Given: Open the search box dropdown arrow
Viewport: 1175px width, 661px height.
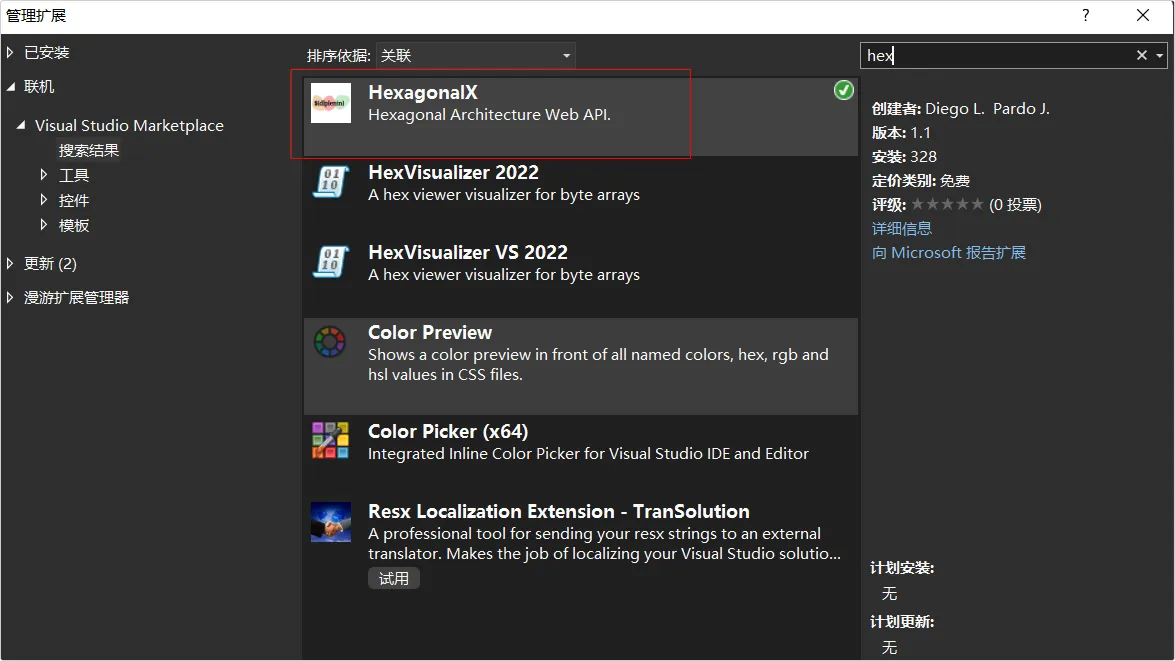Looking at the screenshot, I should click(1159, 55).
